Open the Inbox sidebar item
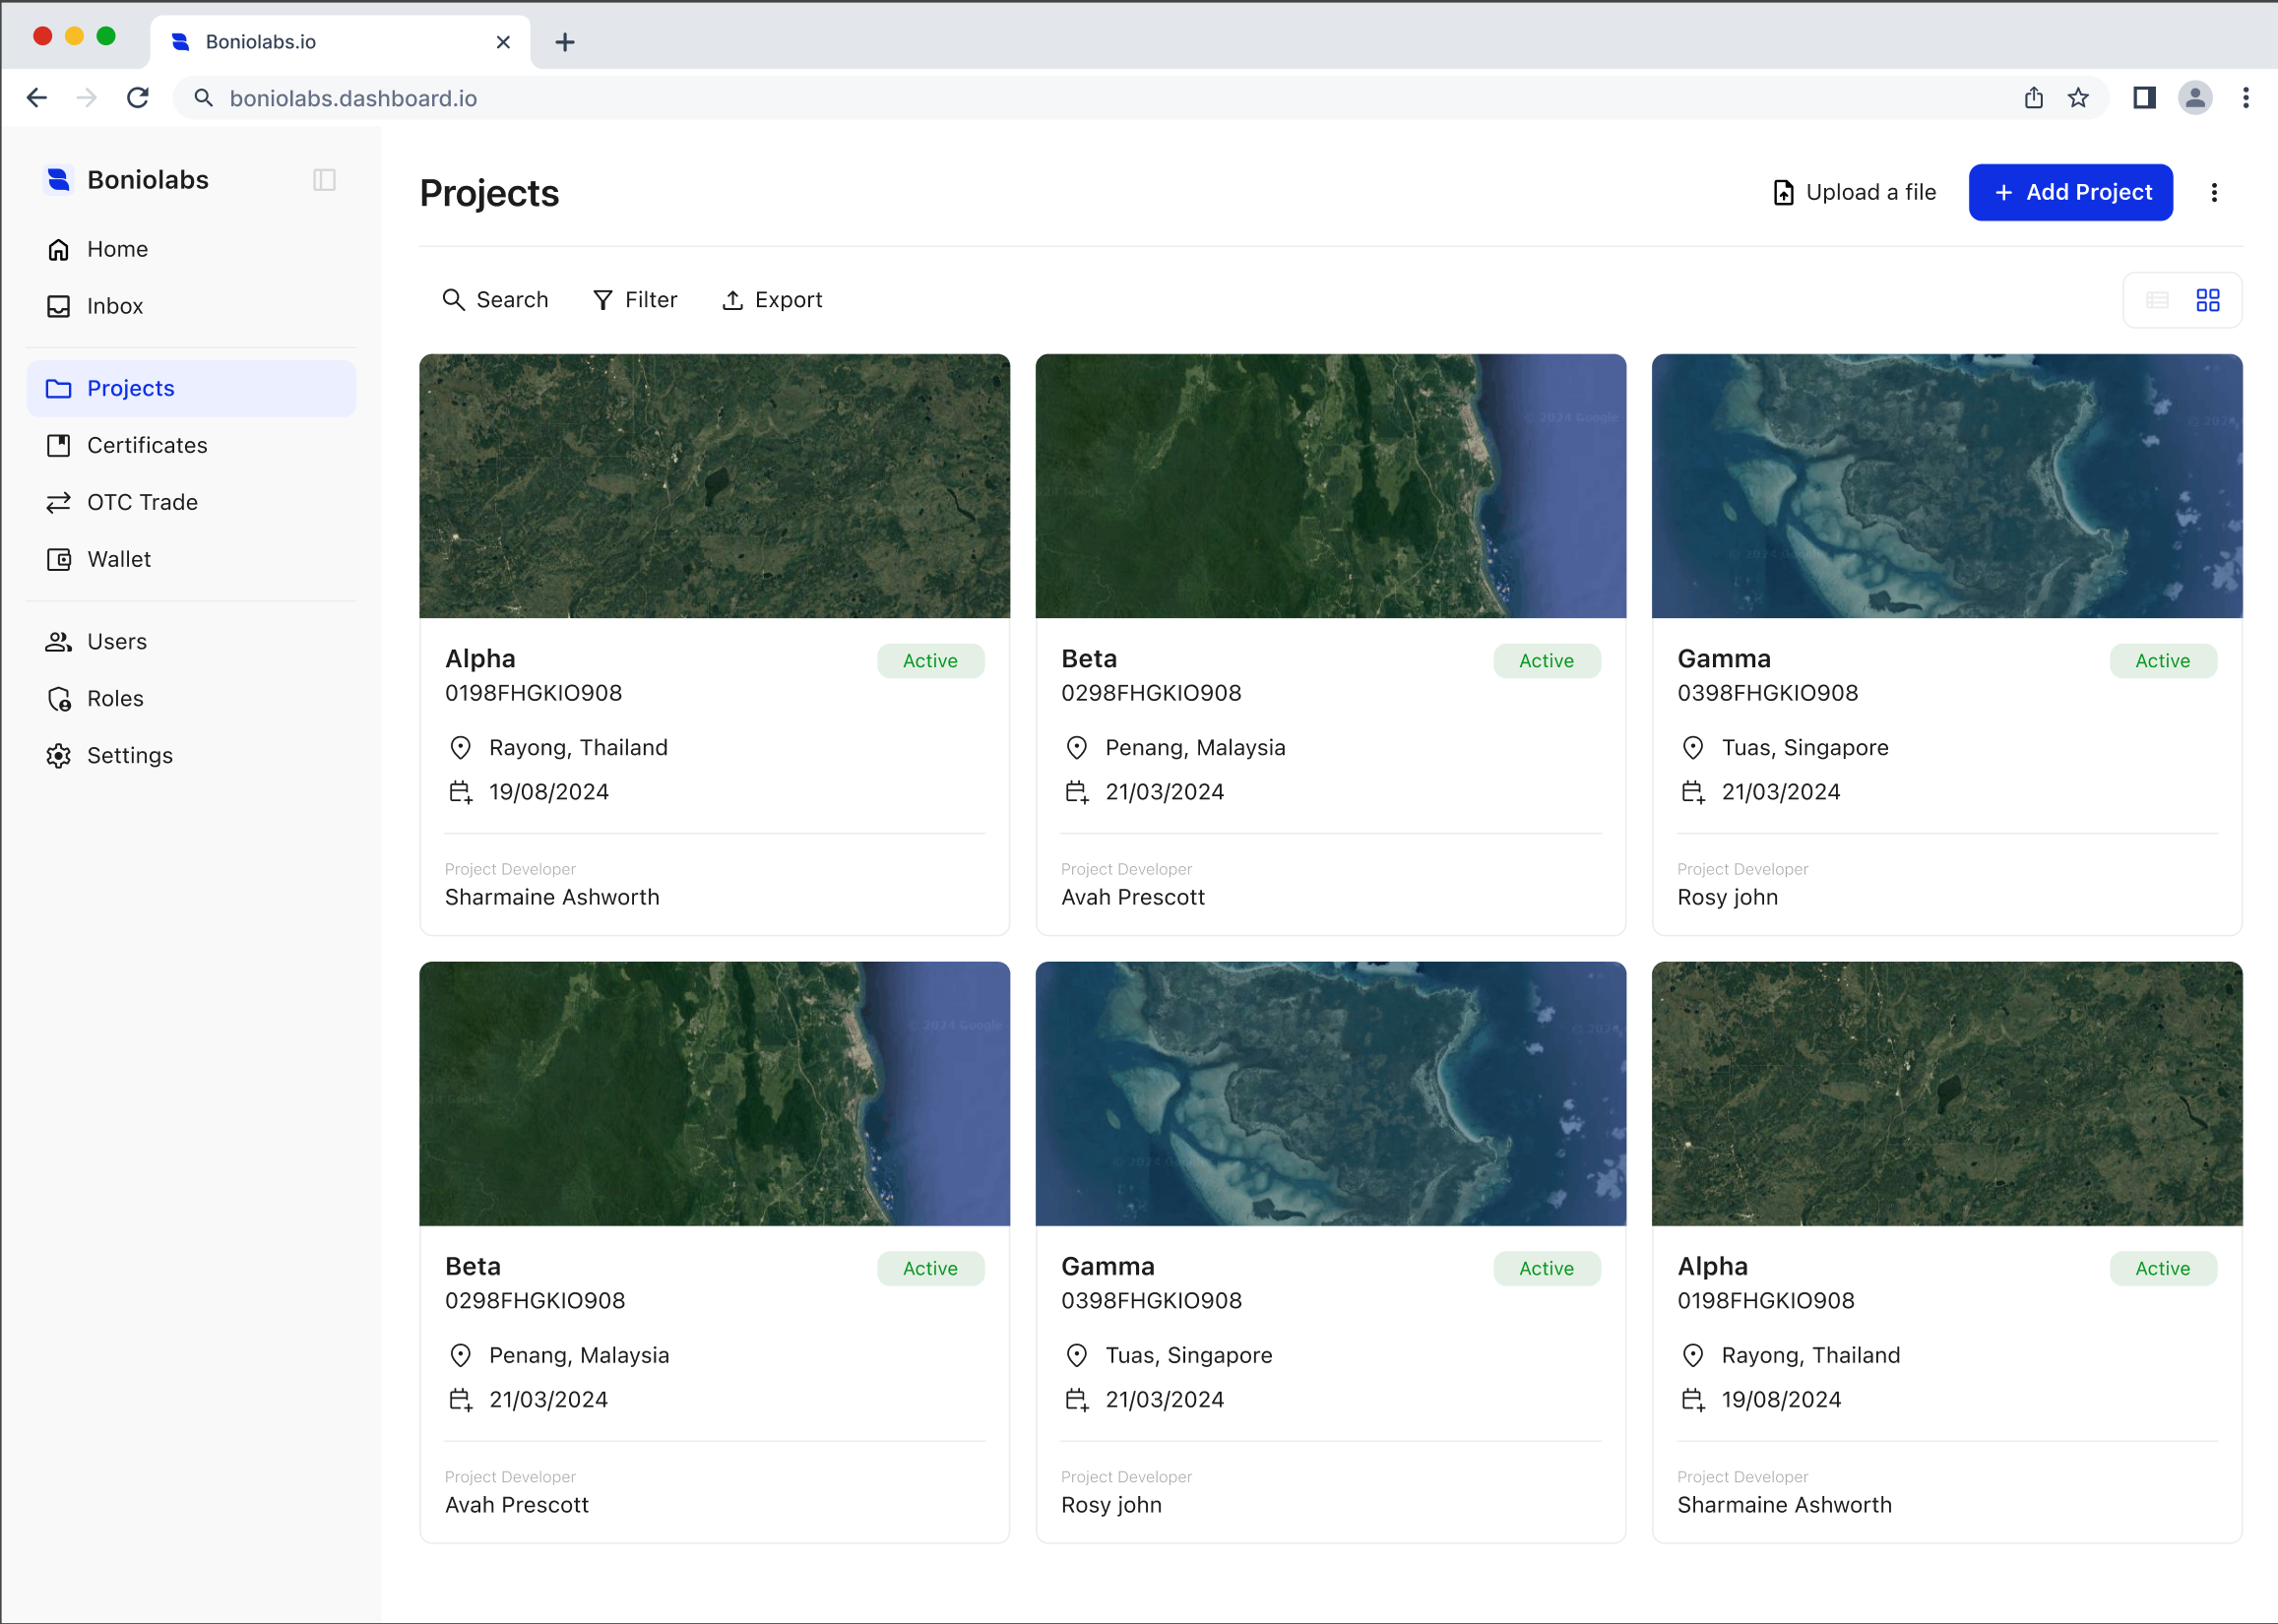2278x1624 pixels. (115, 306)
